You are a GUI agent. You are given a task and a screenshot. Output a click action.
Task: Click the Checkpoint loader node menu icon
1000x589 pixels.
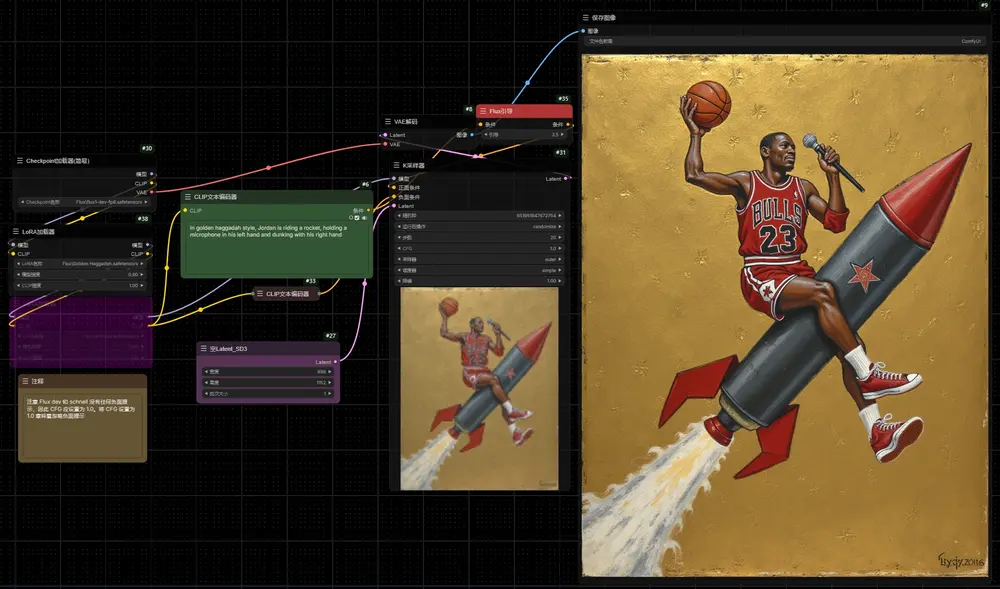click(20, 161)
